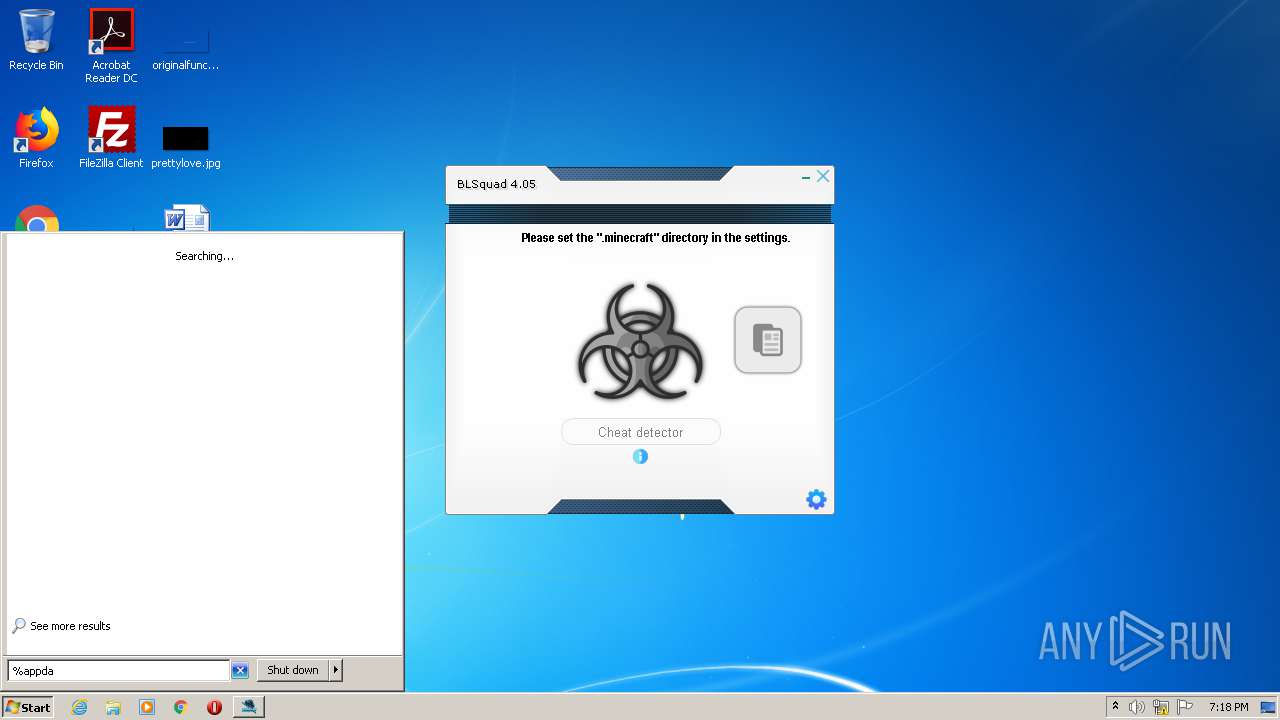Open Opera from the taskbar
1280x720 pixels.
tap(214, 707)
